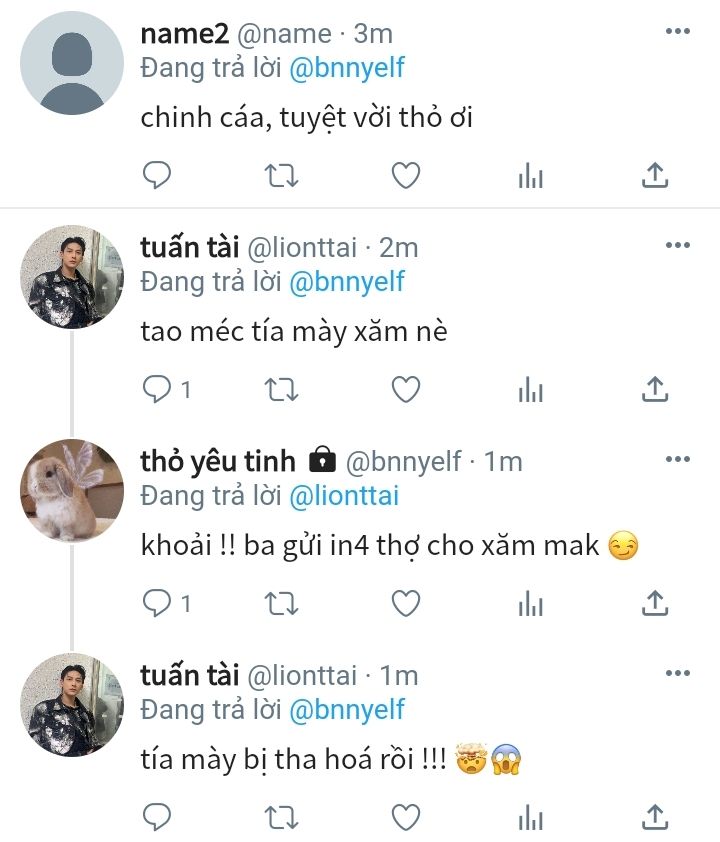Open more options on name2's tweet
Image resolution: width=720 pixels, height=842 pixels.
click(x=677, y=32)
